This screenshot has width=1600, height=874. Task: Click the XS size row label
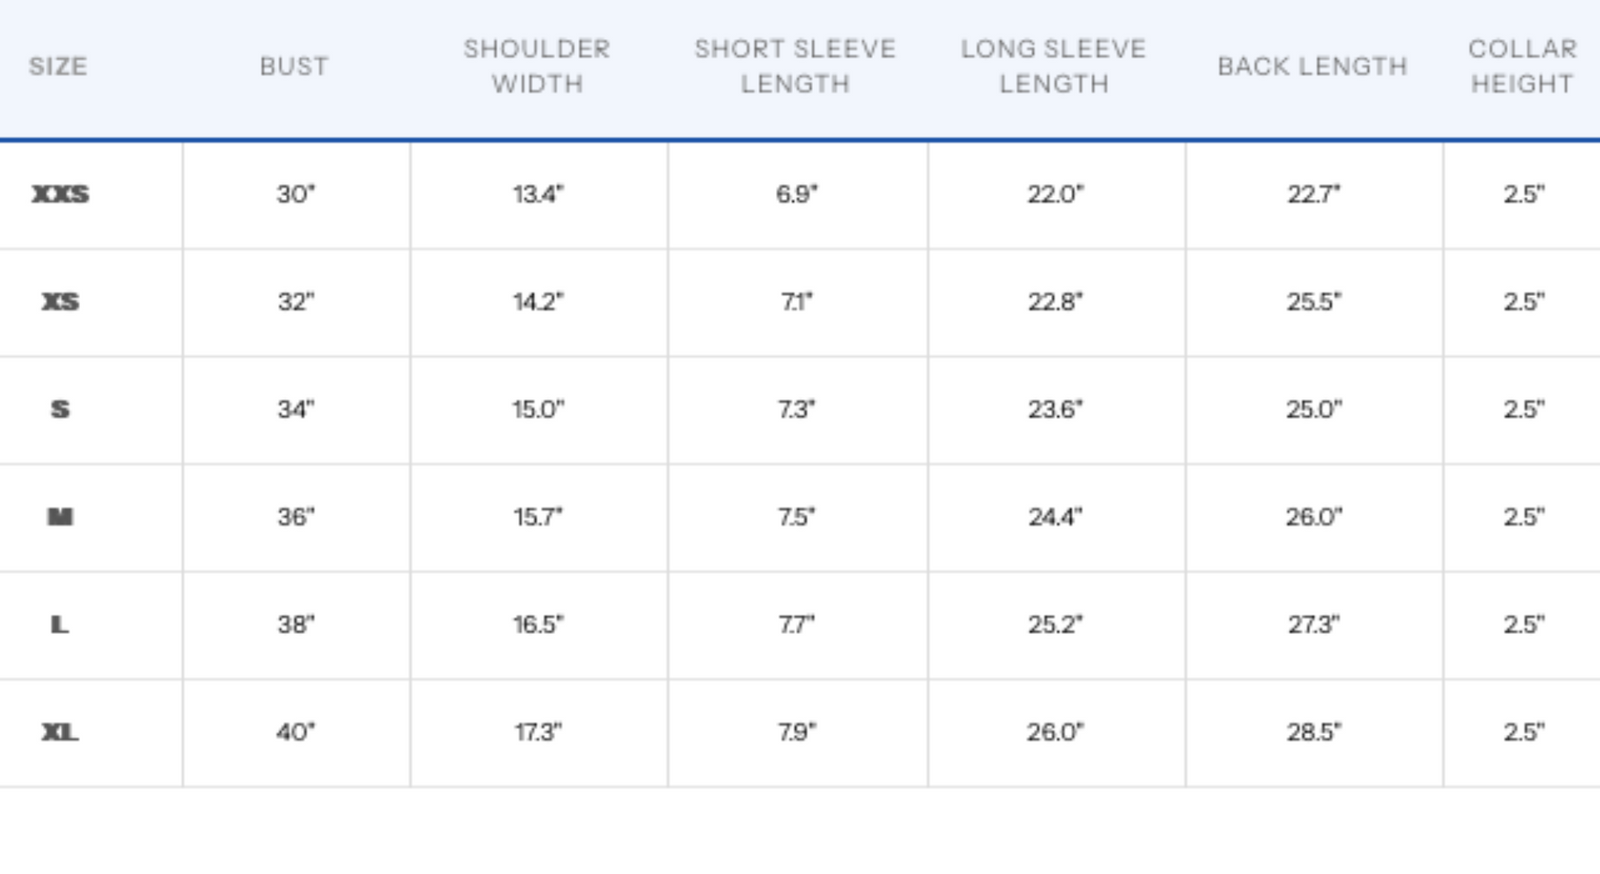click(60, 302)
